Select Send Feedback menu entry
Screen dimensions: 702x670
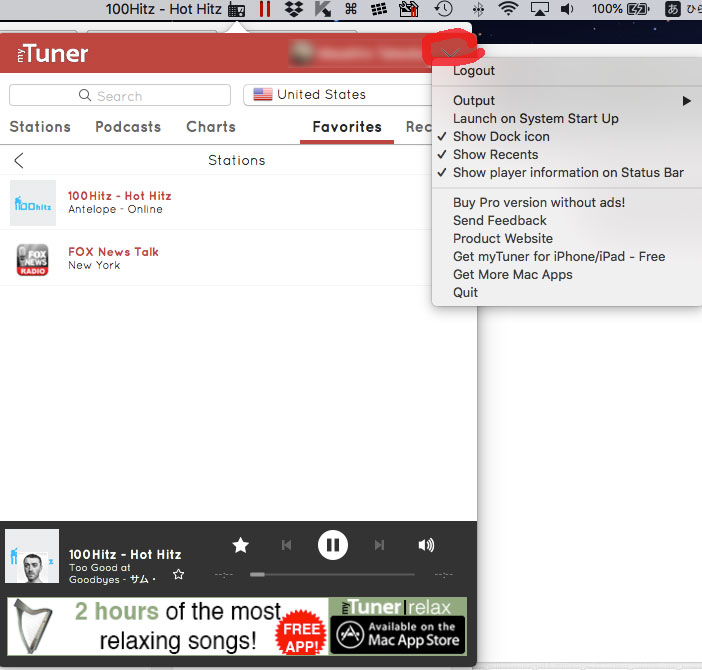567,221
